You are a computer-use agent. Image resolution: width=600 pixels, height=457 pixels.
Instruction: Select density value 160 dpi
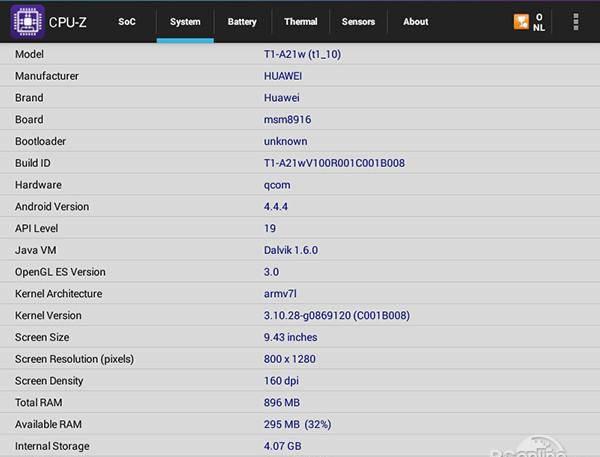pos(281,381)
